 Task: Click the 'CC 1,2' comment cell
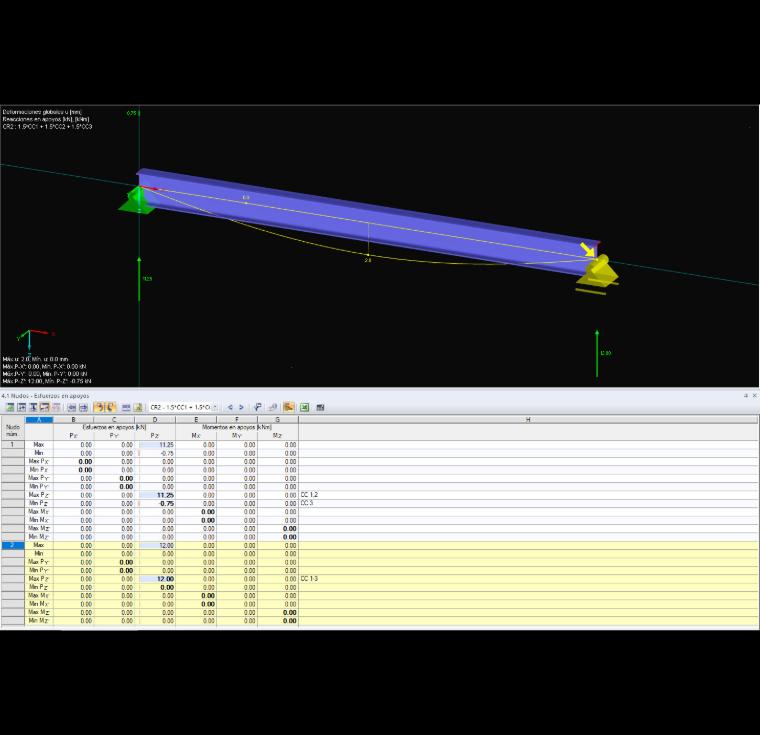click(x=309, y=495)
